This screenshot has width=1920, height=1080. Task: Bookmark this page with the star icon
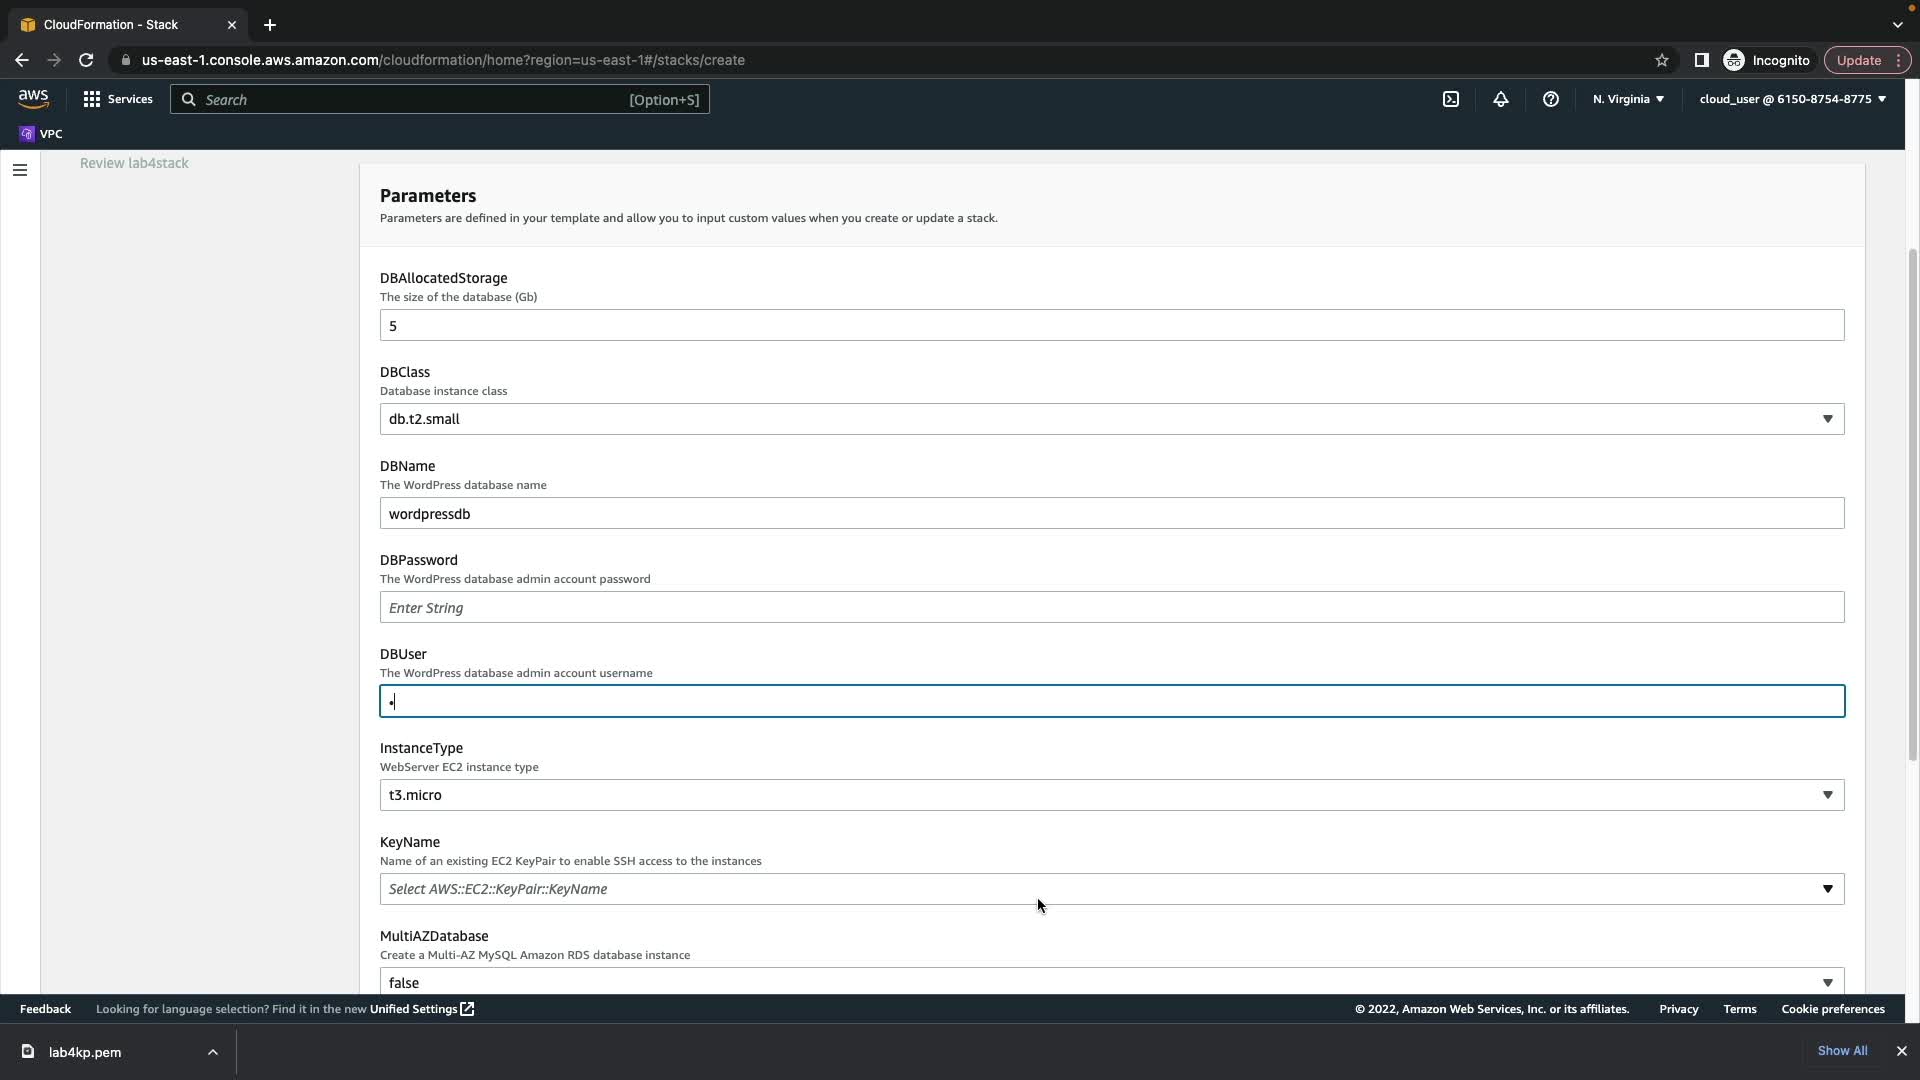click(1661, 60)
